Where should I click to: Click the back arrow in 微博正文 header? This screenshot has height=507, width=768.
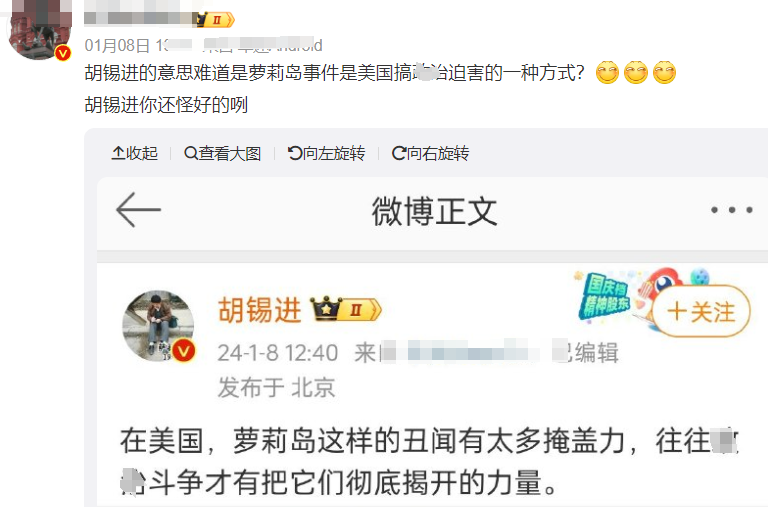pos(138,210)
